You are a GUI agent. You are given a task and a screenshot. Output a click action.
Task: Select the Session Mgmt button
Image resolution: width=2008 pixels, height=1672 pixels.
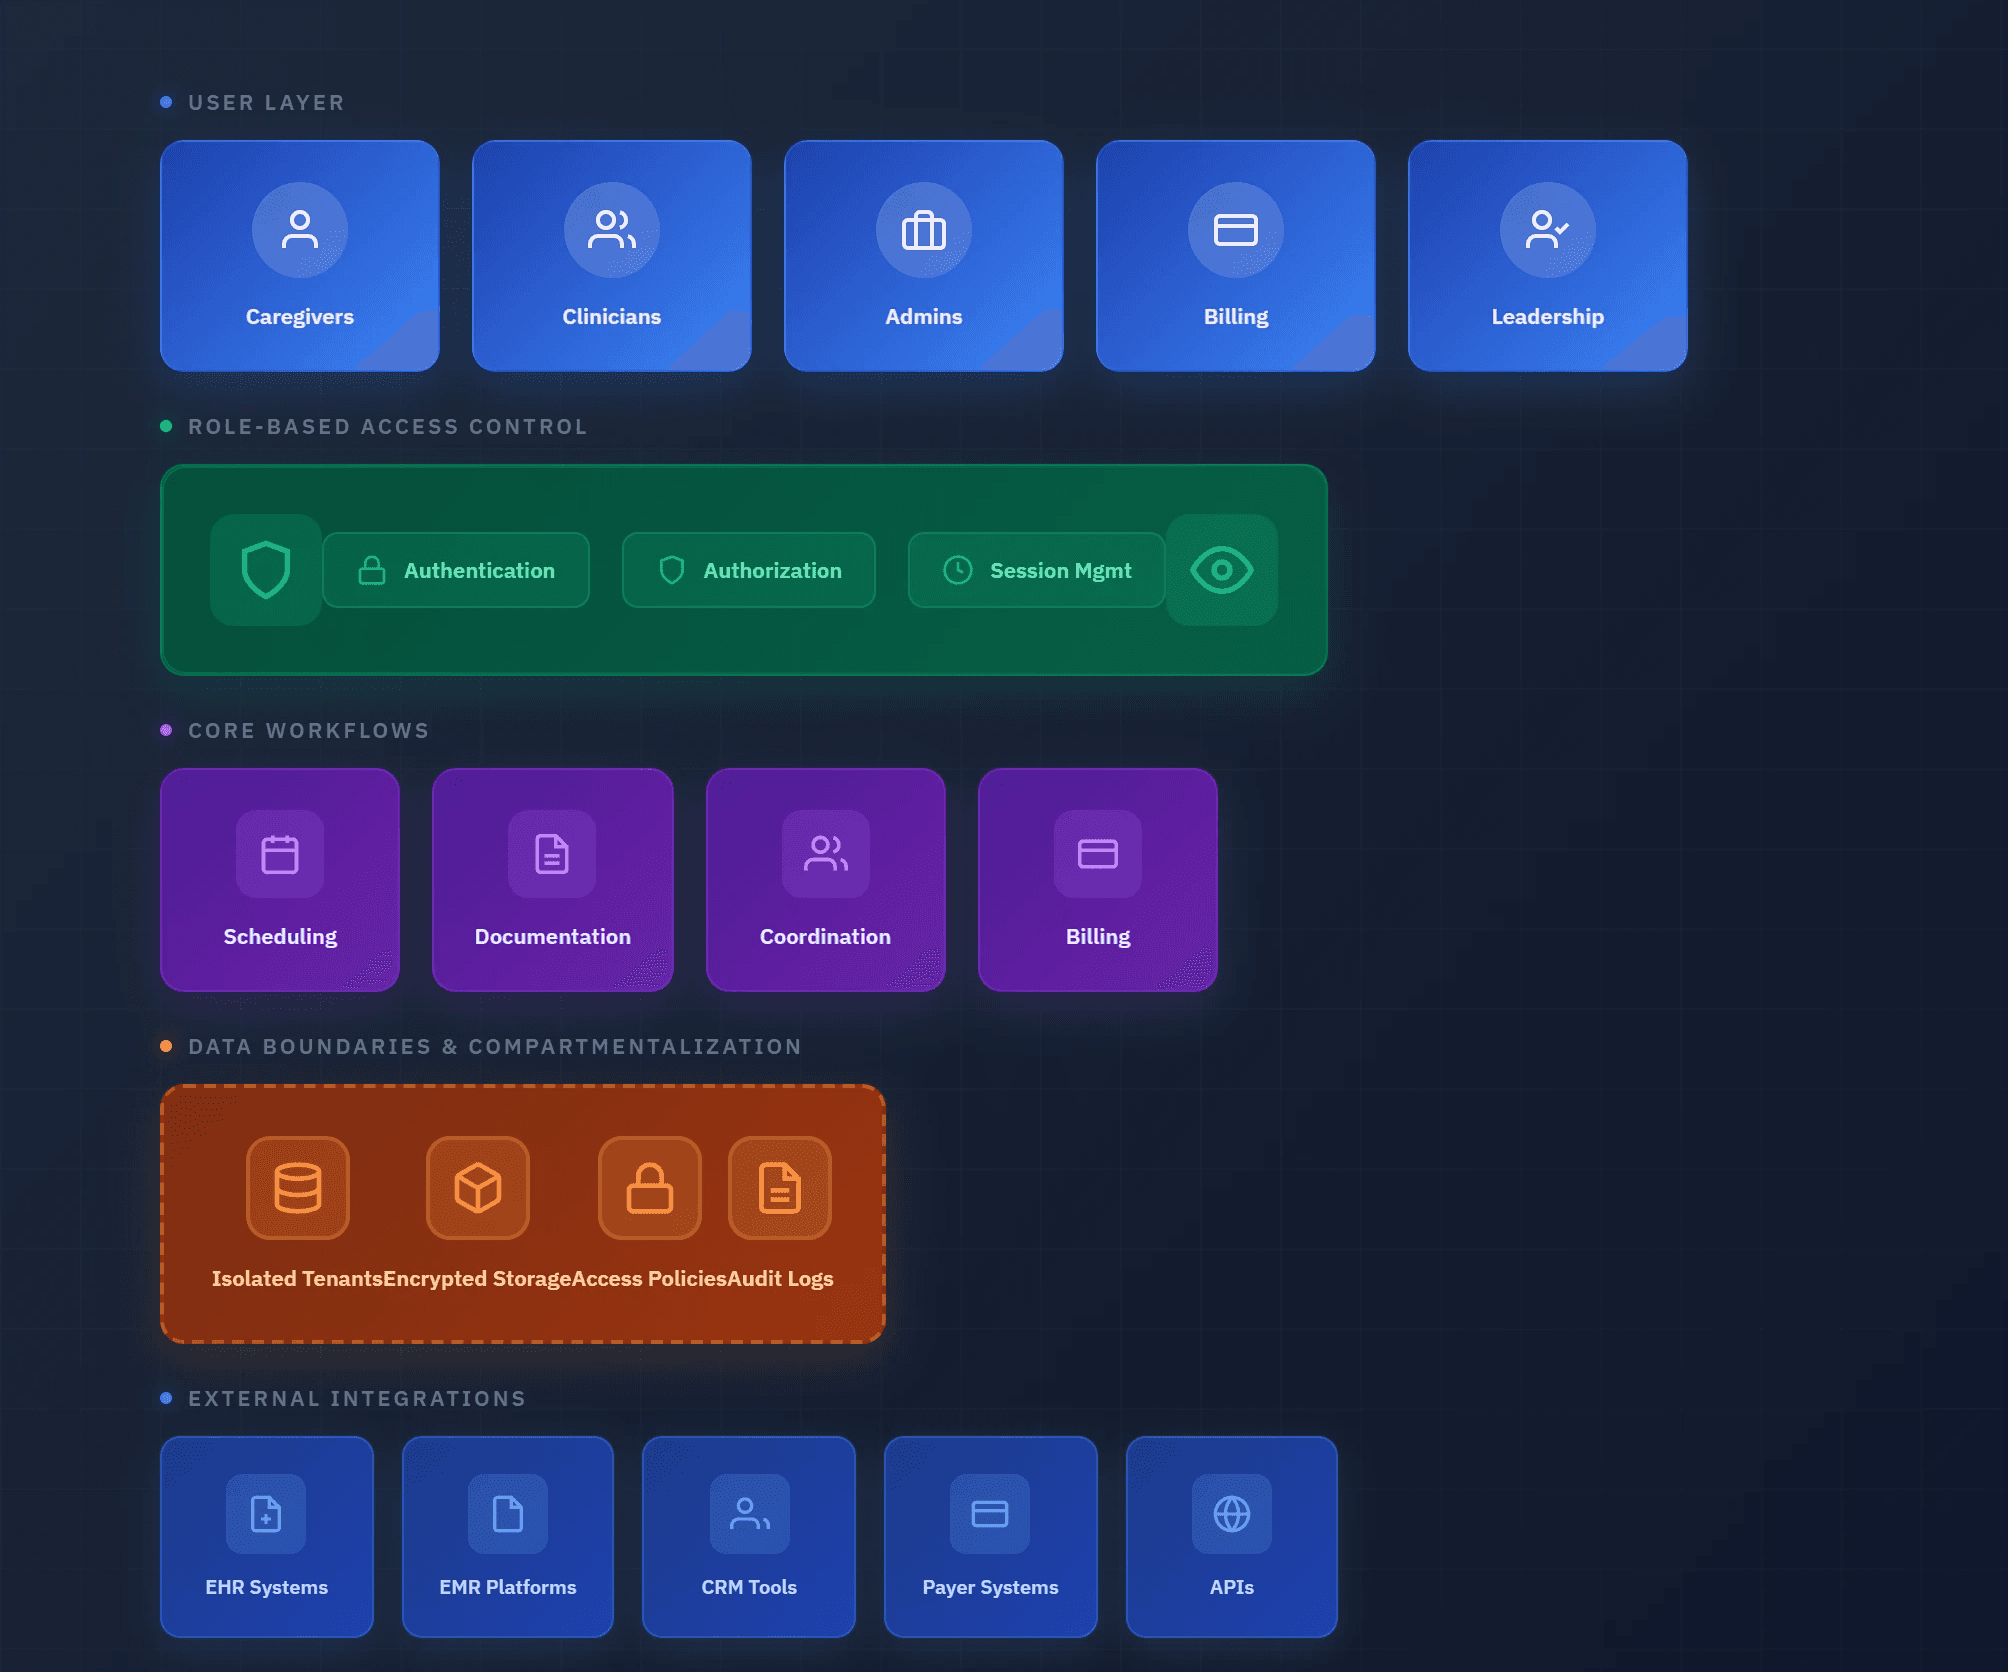point(1037,570)
